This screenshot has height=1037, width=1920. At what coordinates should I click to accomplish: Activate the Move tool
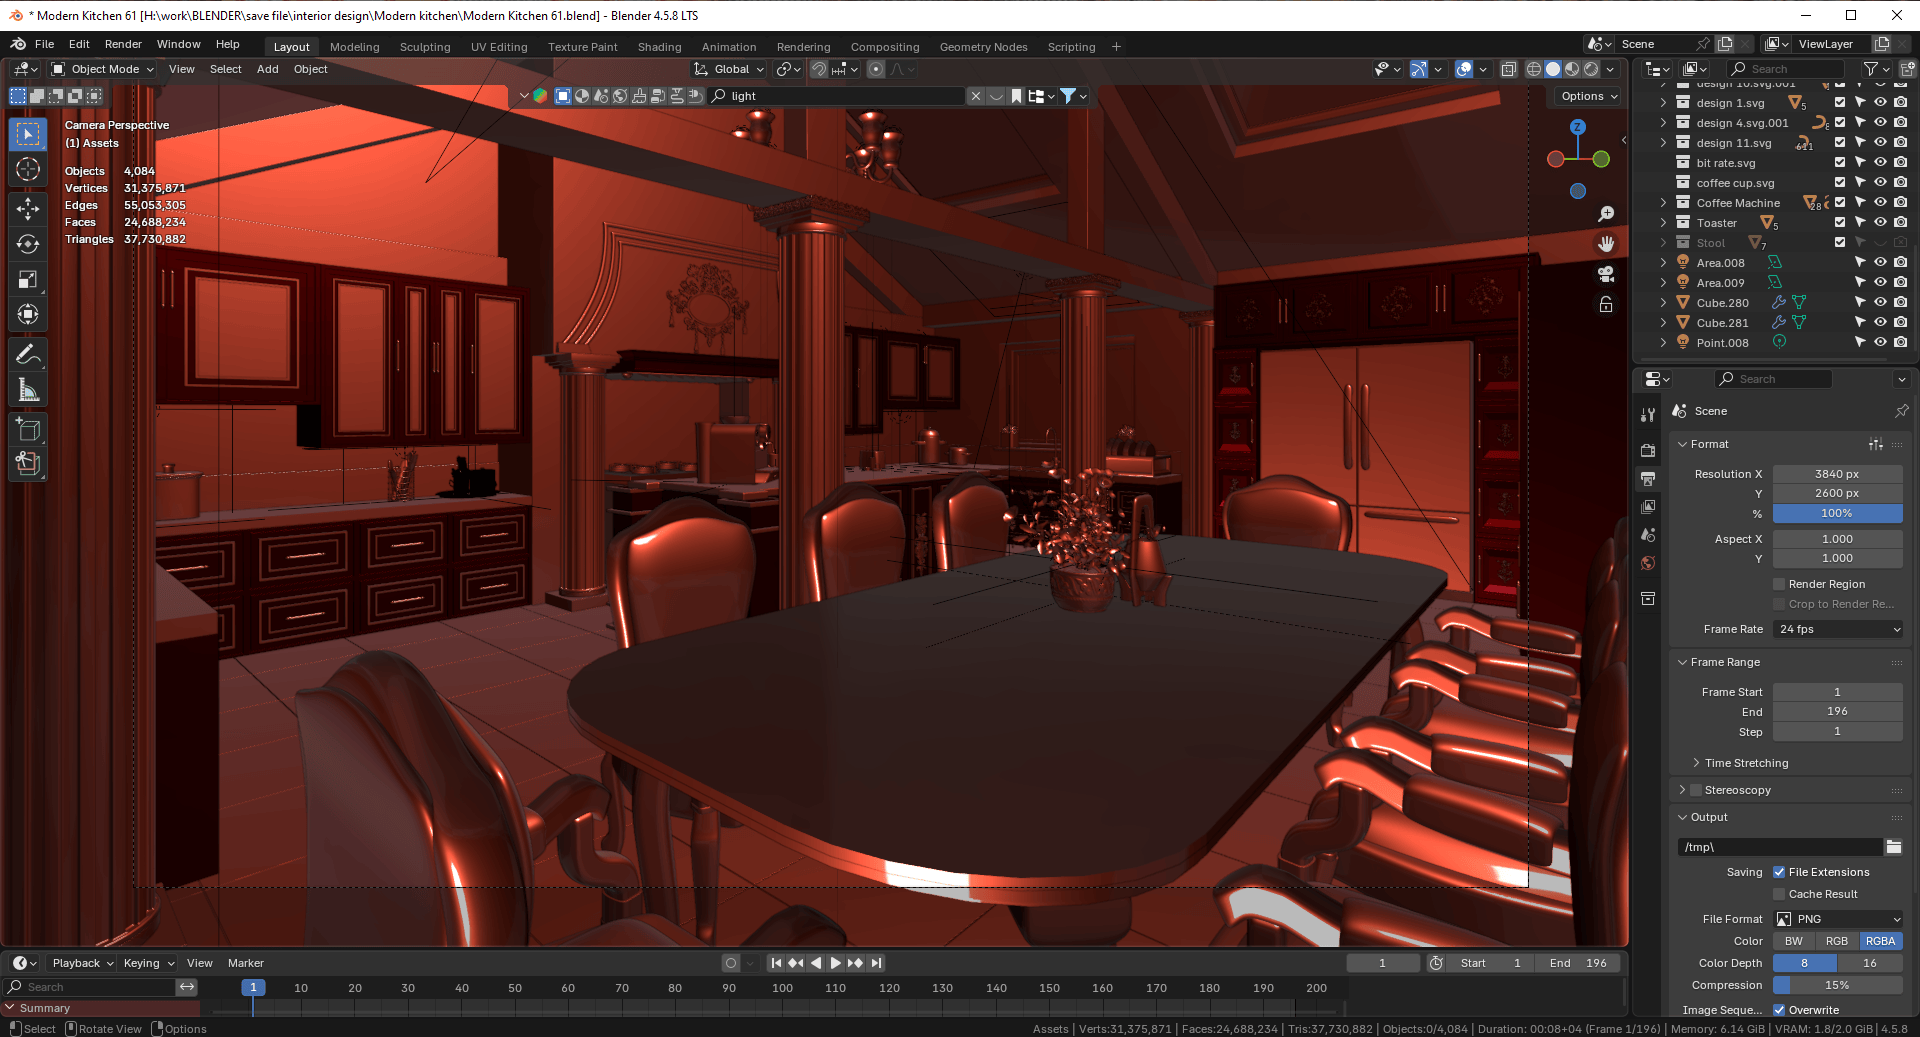(28, 208)
